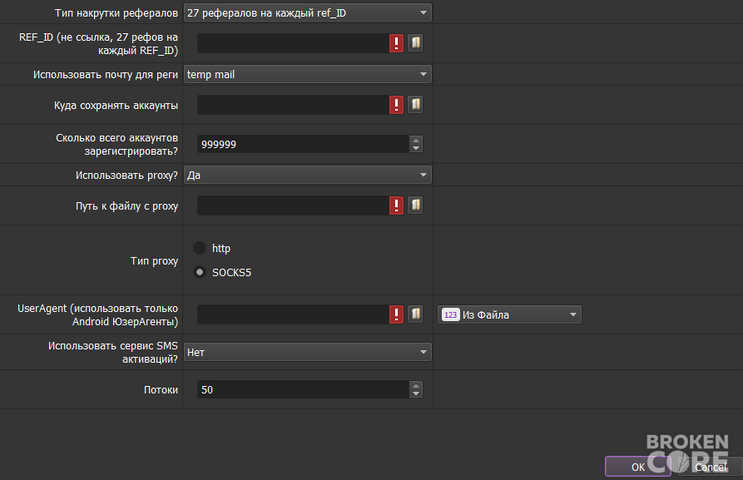Select SOCKS5 proxy type

tap(199, 272)
